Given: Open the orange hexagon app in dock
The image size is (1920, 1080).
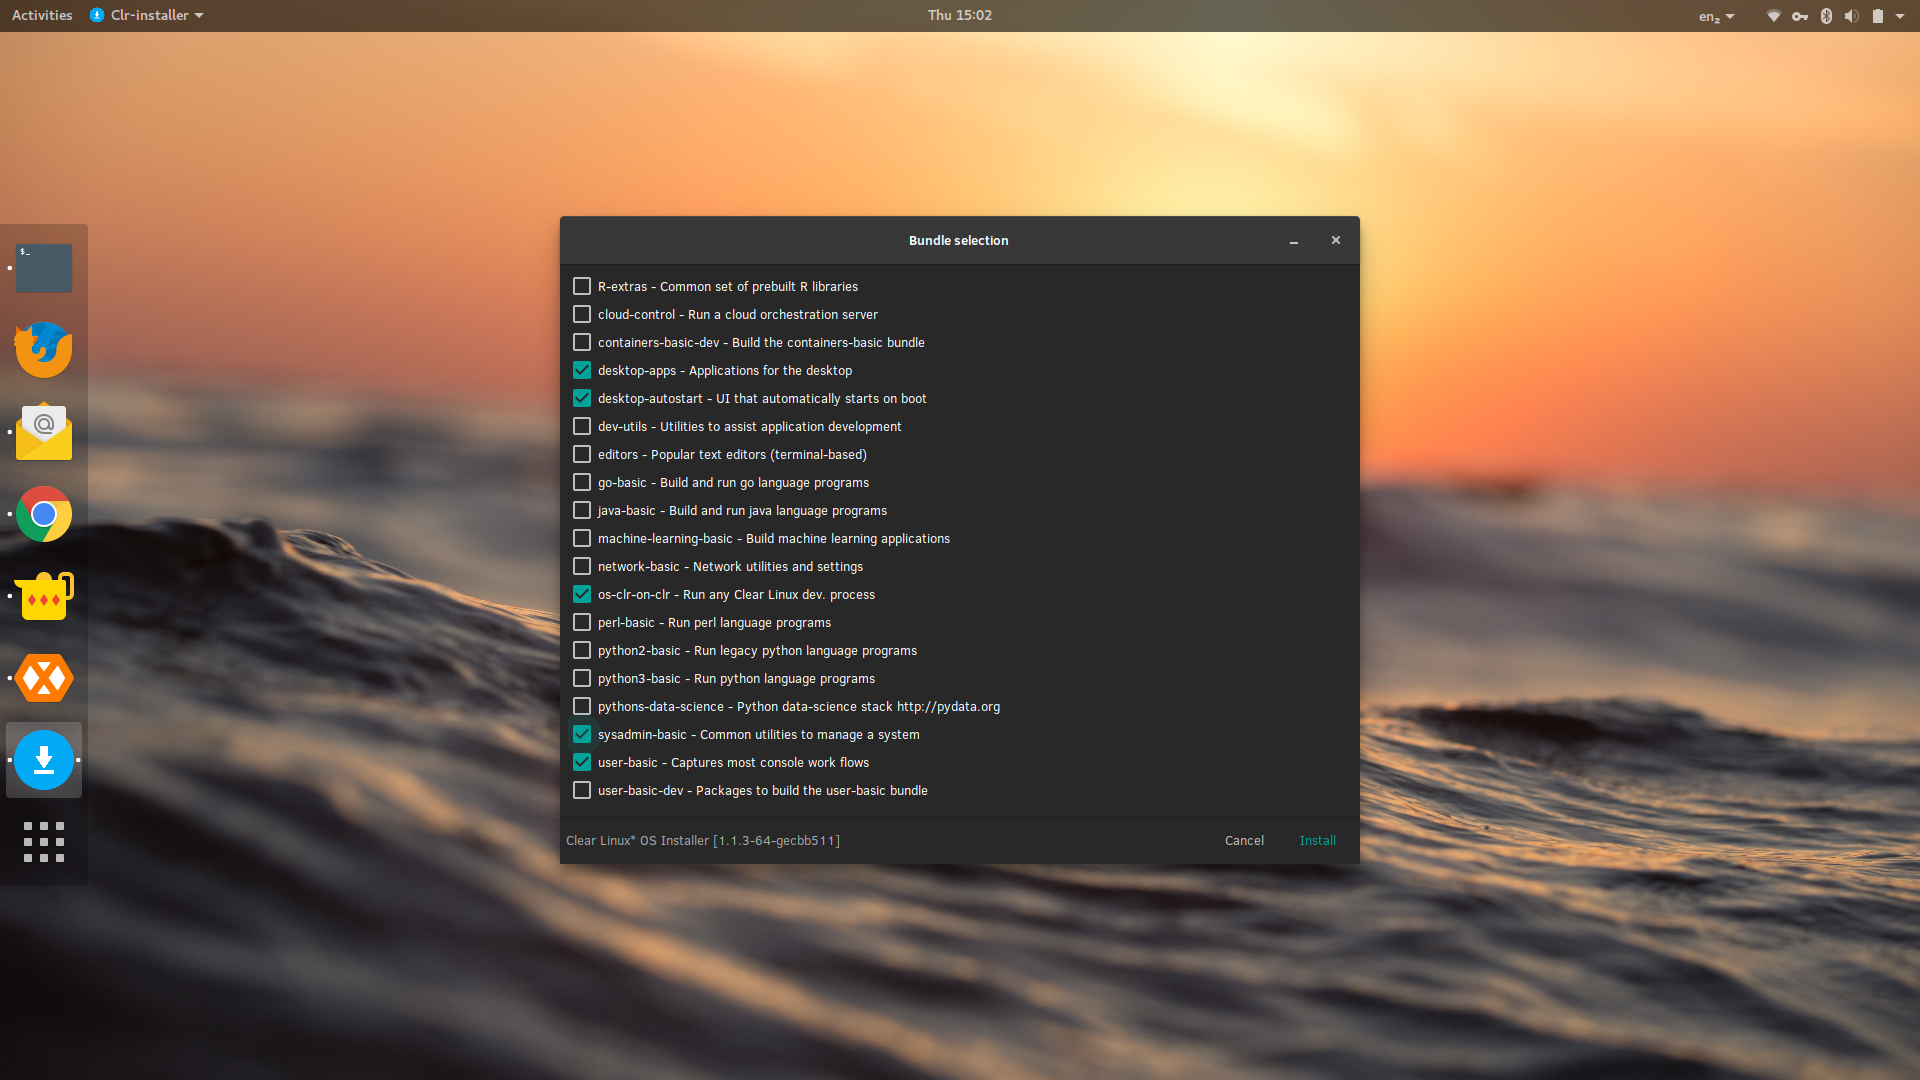Looking at the screenshot, I should point(44,678).
